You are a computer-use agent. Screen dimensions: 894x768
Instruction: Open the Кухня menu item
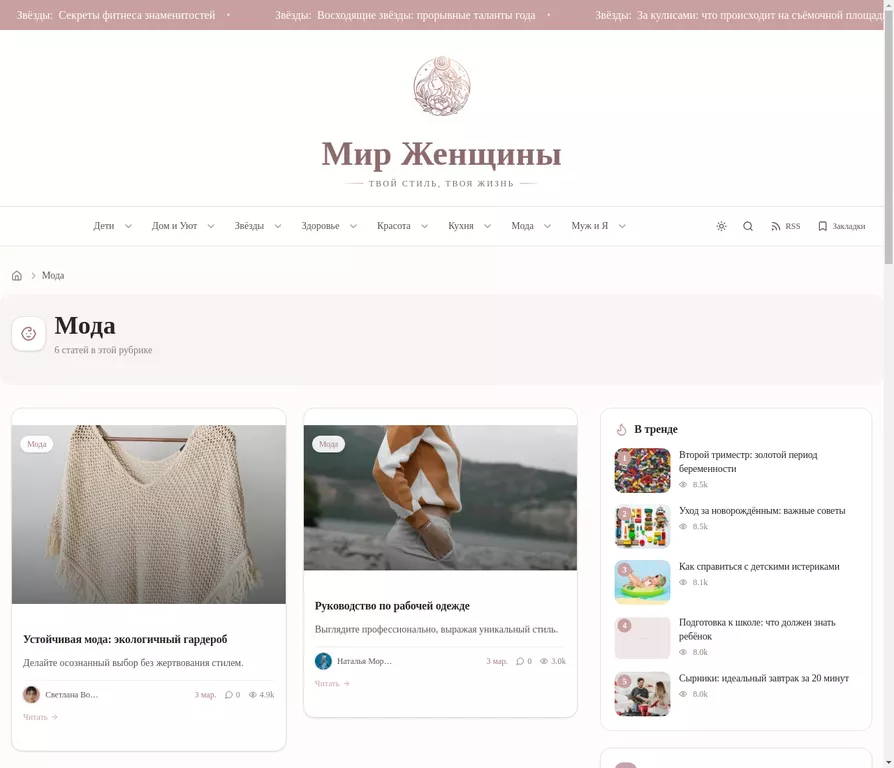tap(461, 226)
